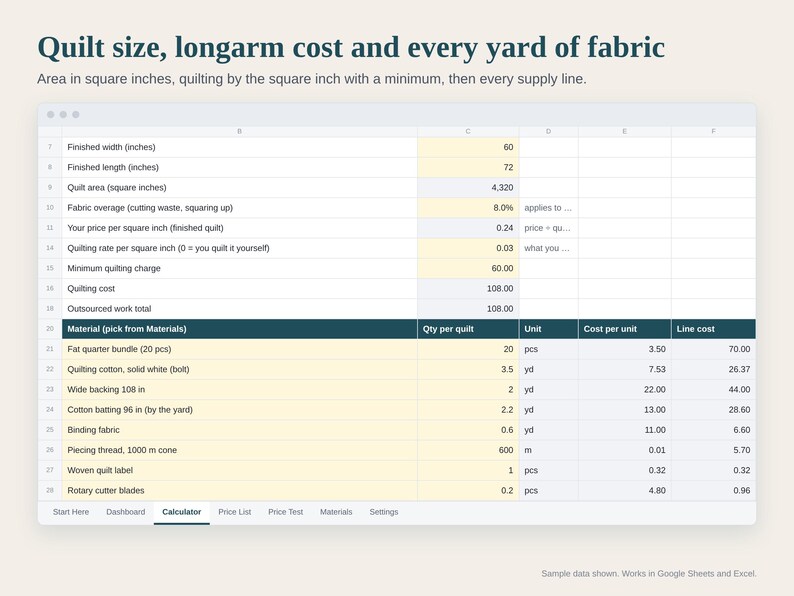The height and width of the screenshot is (596, 794).
Task: Select the Quilting cost 108.00 value
Action: 468,289
